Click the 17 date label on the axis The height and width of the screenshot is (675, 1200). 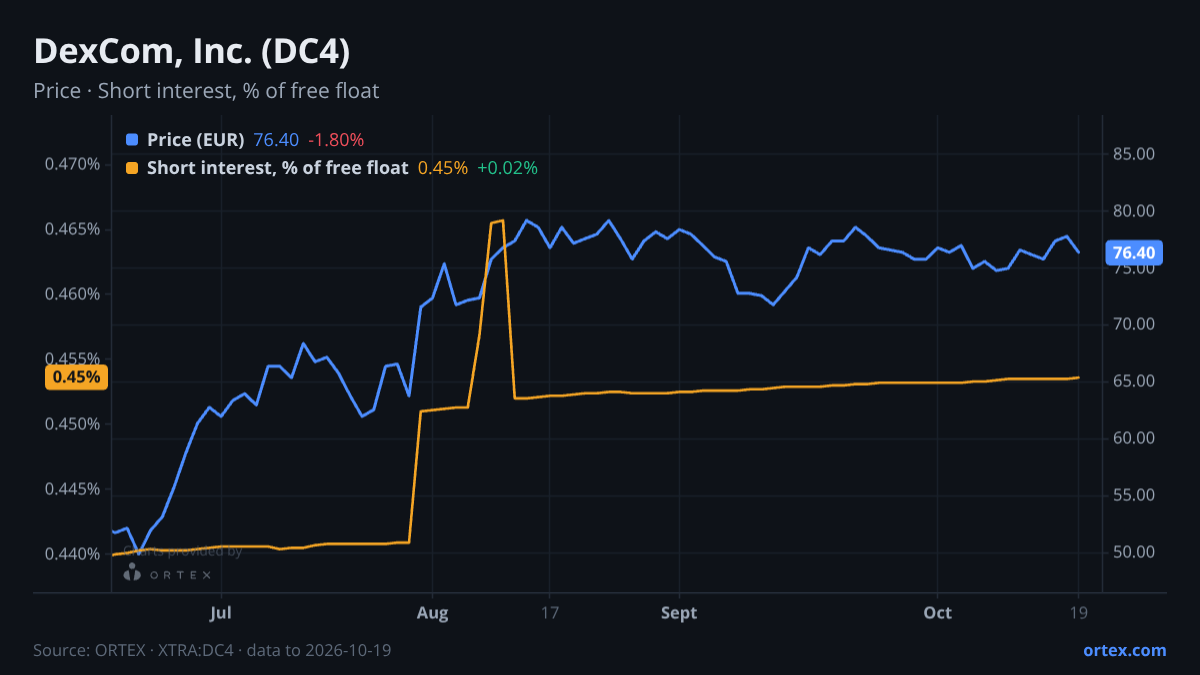click(548, 612)
